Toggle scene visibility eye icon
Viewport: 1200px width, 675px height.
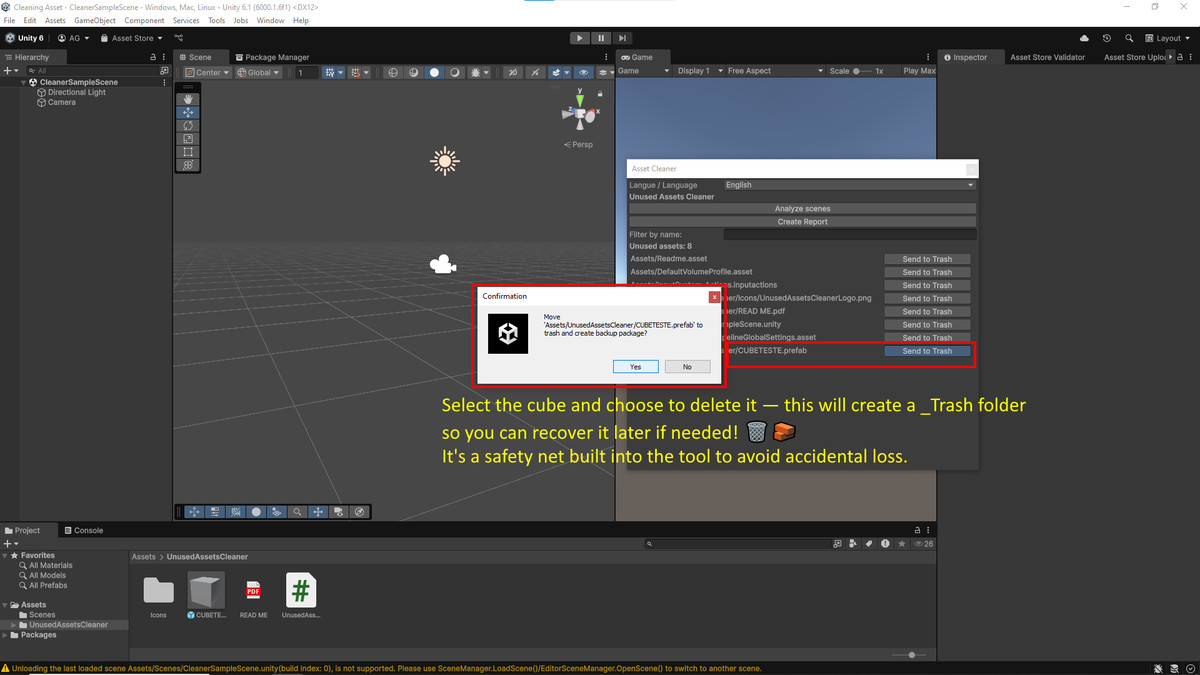[x=584, y=72]
